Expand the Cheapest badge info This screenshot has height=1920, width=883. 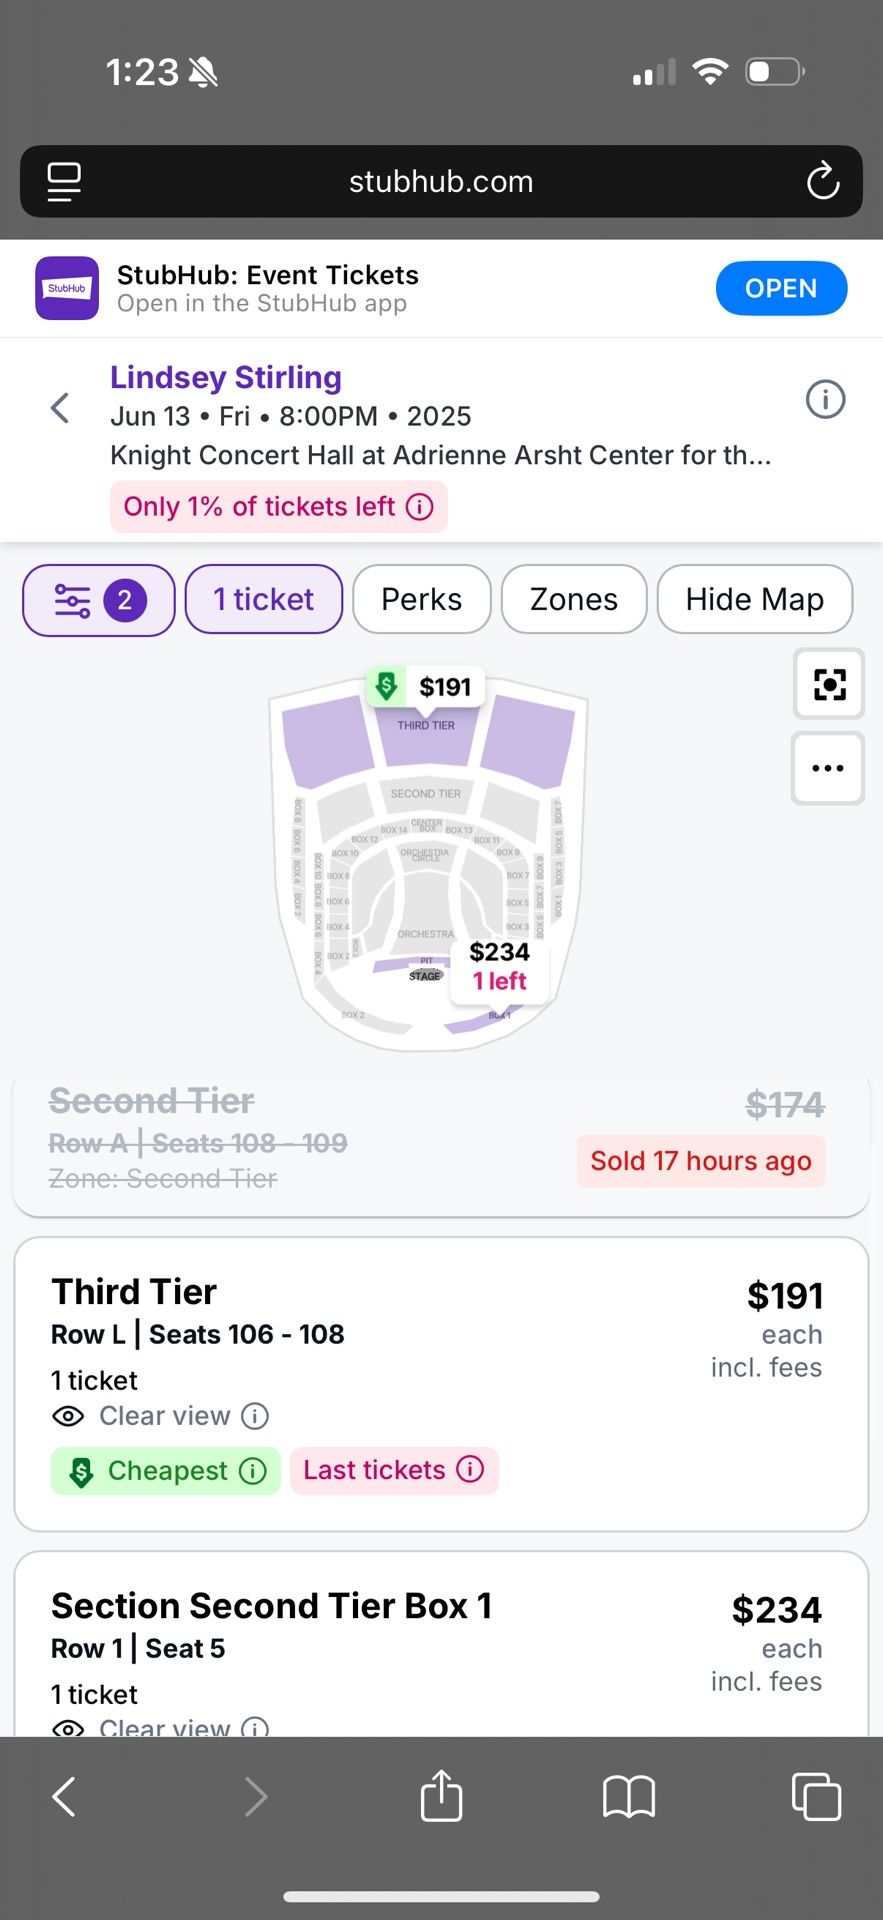[254, 1471]
